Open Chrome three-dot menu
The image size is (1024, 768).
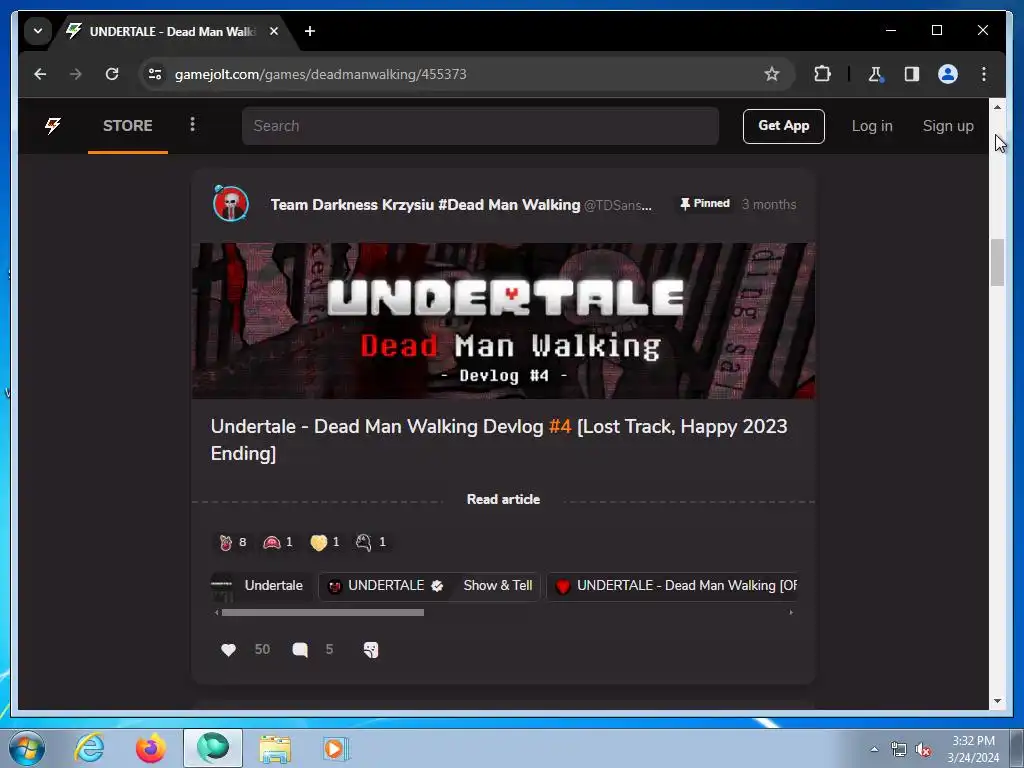[x=984, y=74]
